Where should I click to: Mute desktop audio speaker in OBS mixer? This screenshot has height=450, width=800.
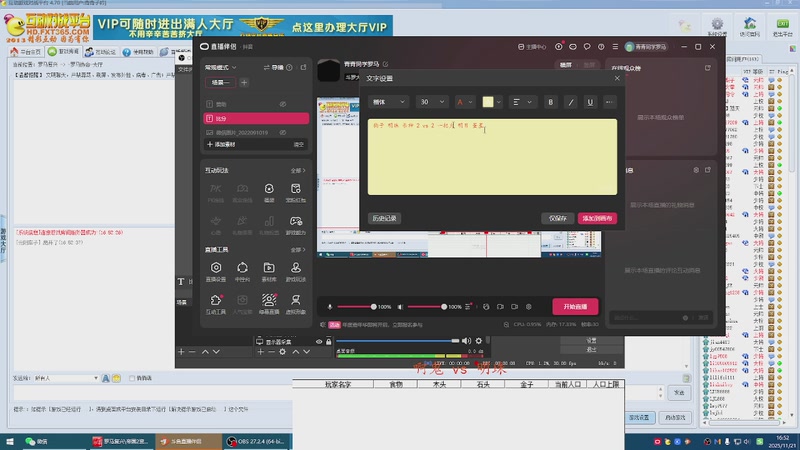click(466, 341)
